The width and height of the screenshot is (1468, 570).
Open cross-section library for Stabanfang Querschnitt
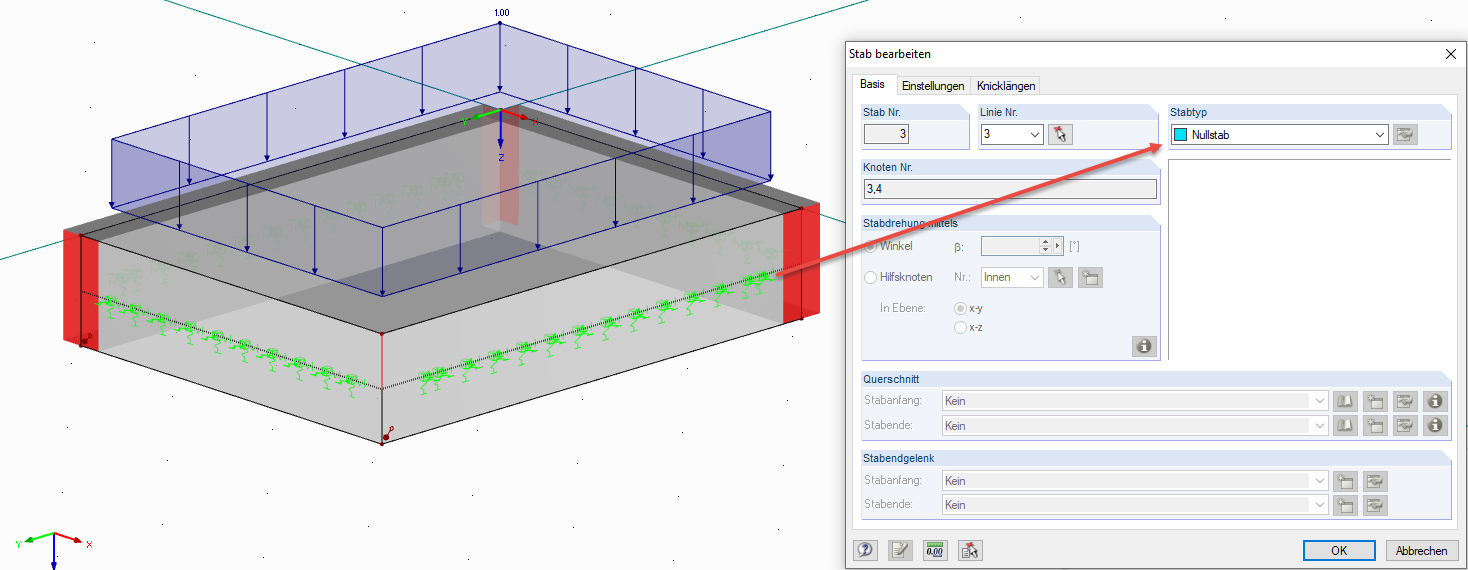tap(1346, 400)
